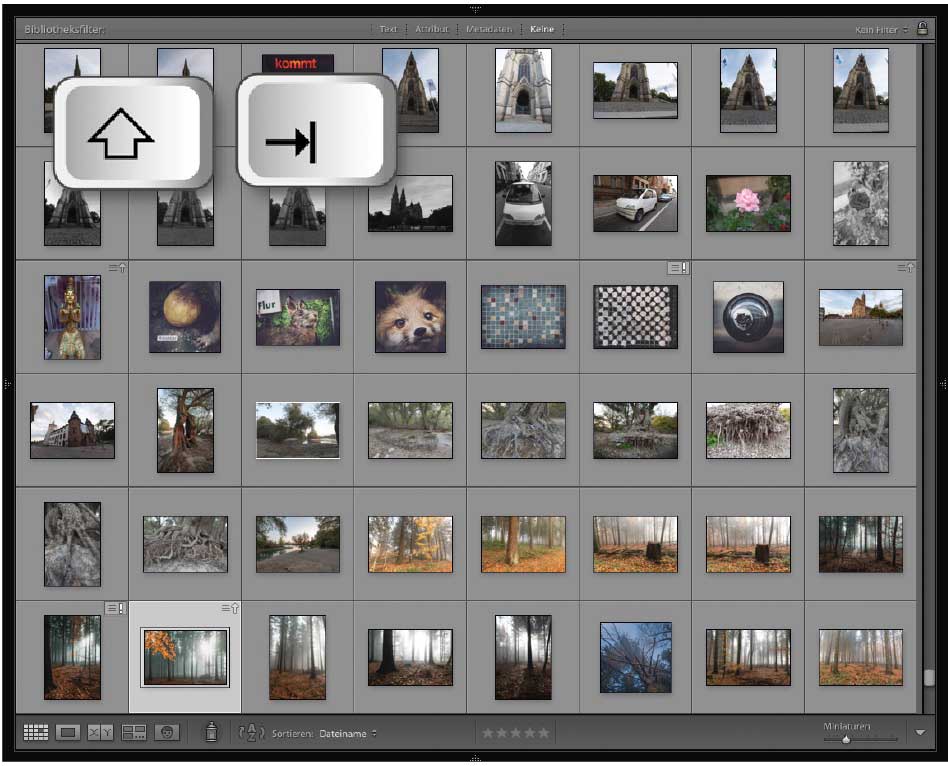
Task: Toggle the left panel with the left-edge arrow
Action: tap(7, 383)
